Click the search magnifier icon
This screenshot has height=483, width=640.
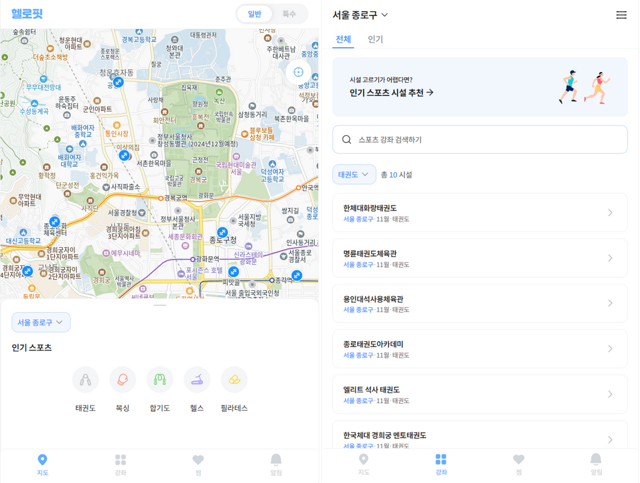pyautogui.click(x=347, y=140)
